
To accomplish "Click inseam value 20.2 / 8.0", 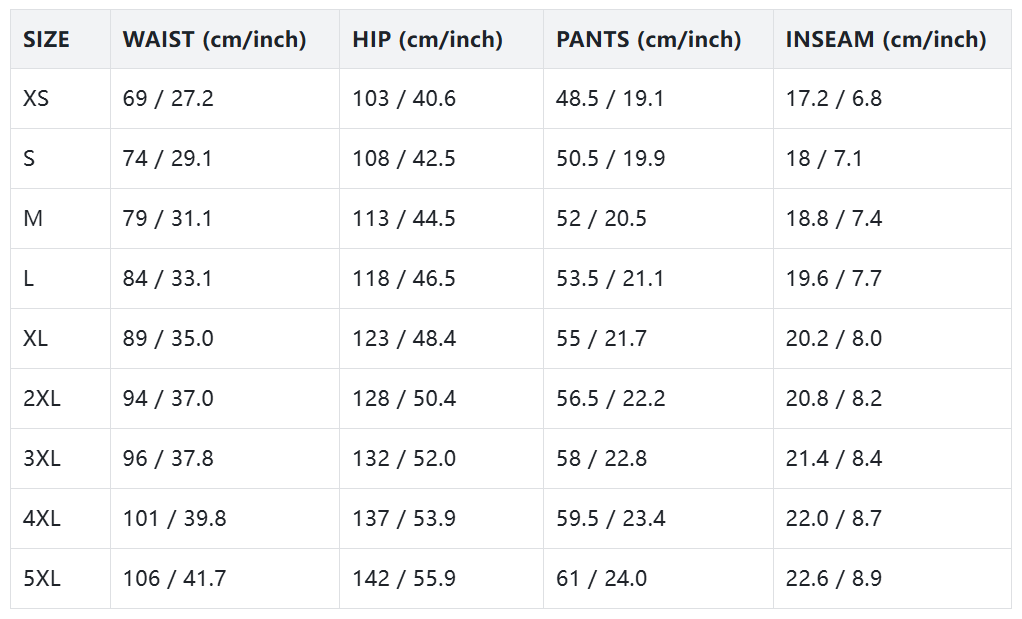I will 834,339.
